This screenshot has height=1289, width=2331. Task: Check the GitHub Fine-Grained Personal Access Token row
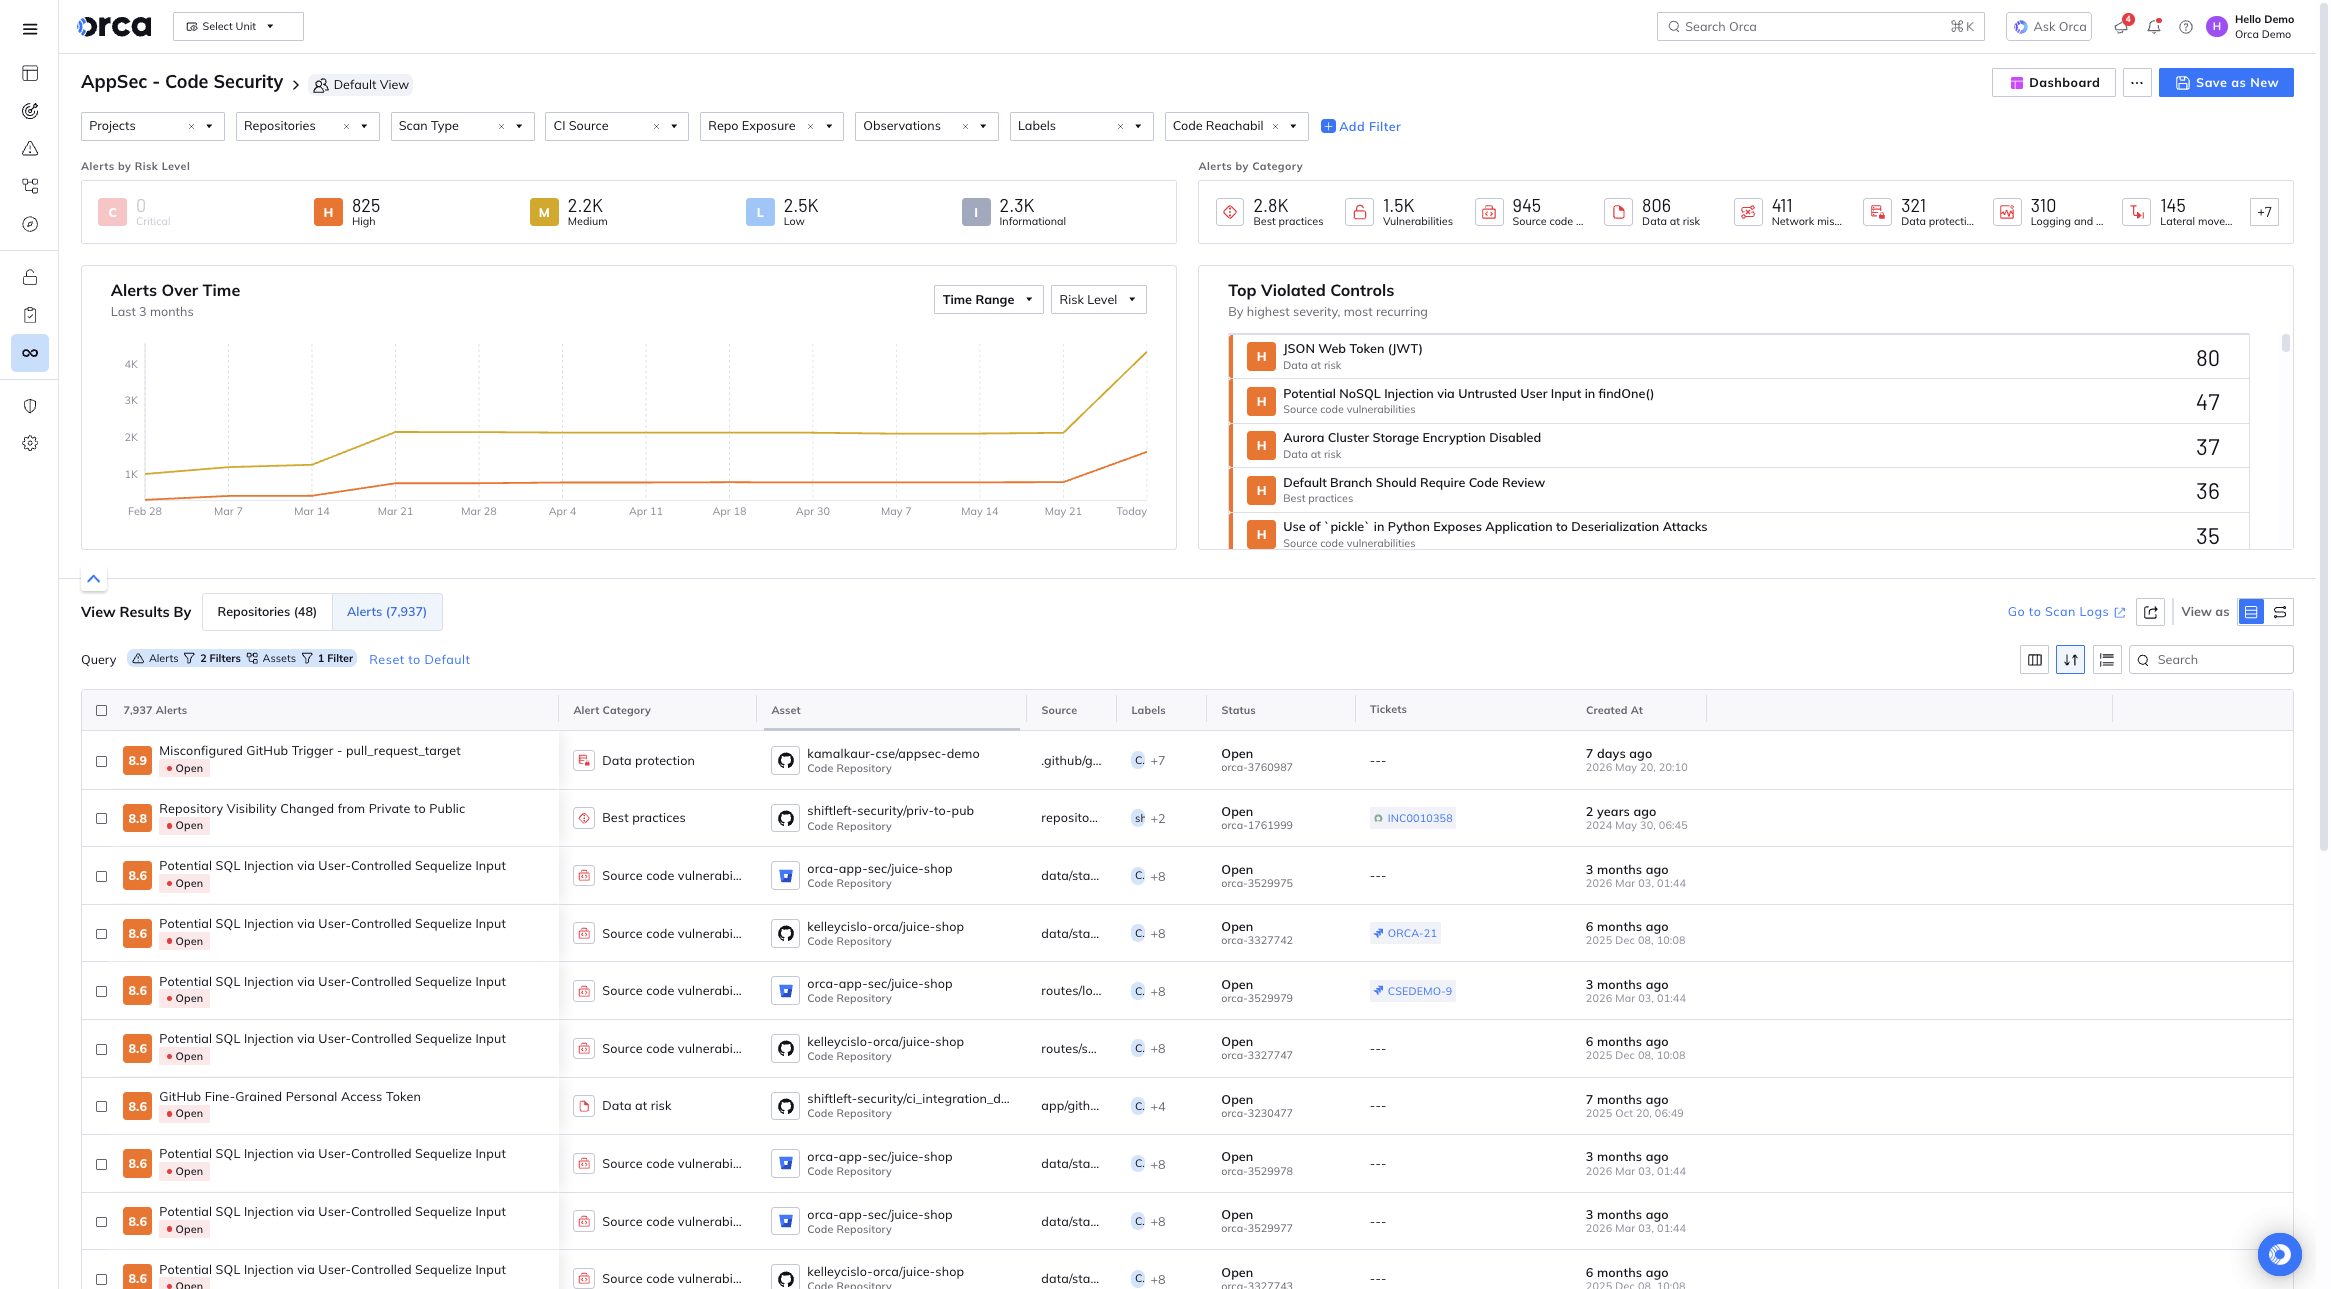pos(101,1106)
